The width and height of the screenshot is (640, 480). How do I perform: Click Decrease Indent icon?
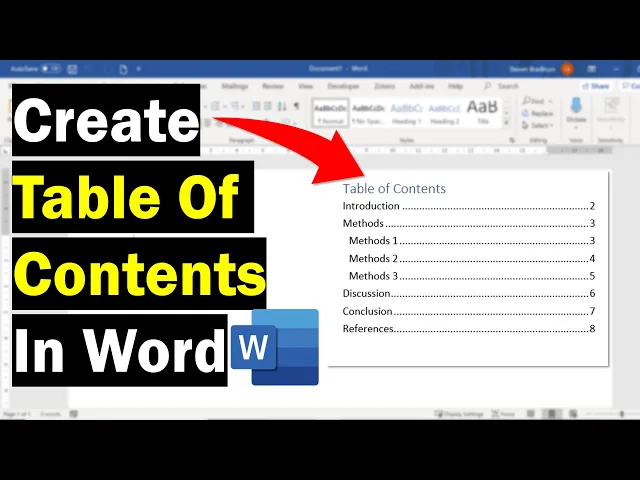point(256,107)
